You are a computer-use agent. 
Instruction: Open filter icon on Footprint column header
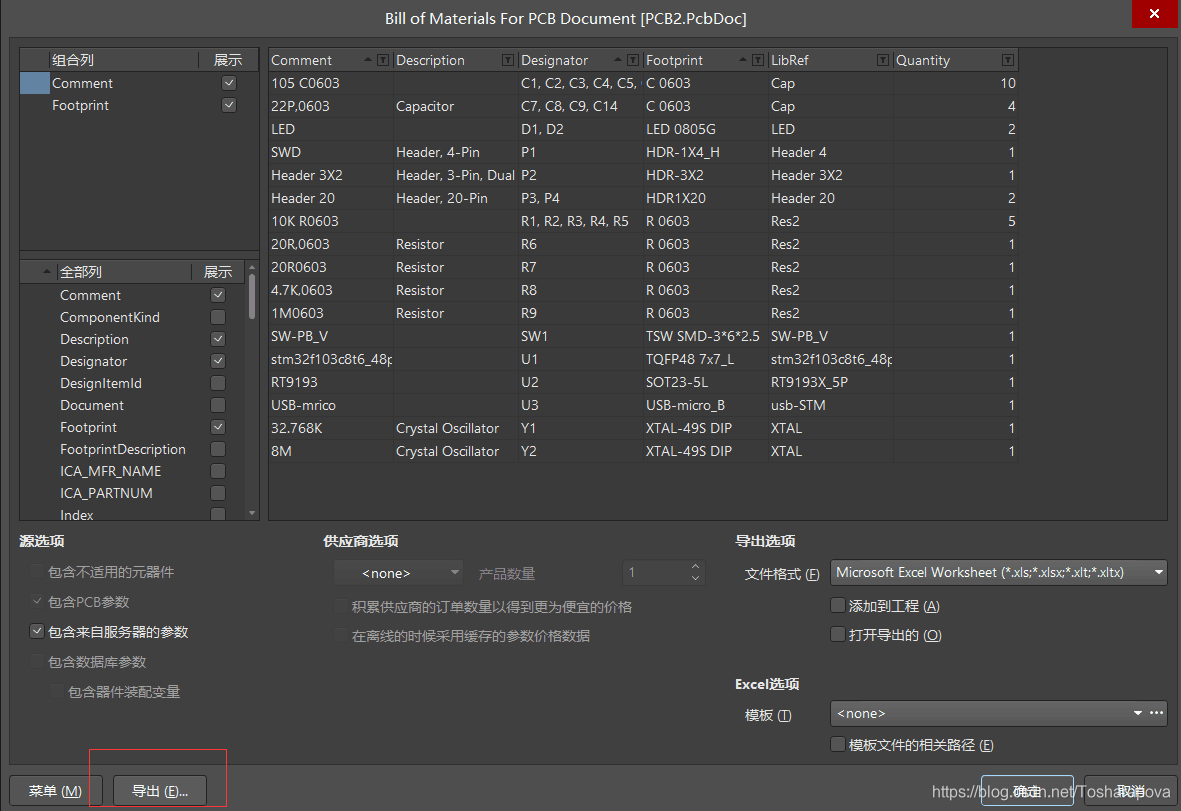758,60
